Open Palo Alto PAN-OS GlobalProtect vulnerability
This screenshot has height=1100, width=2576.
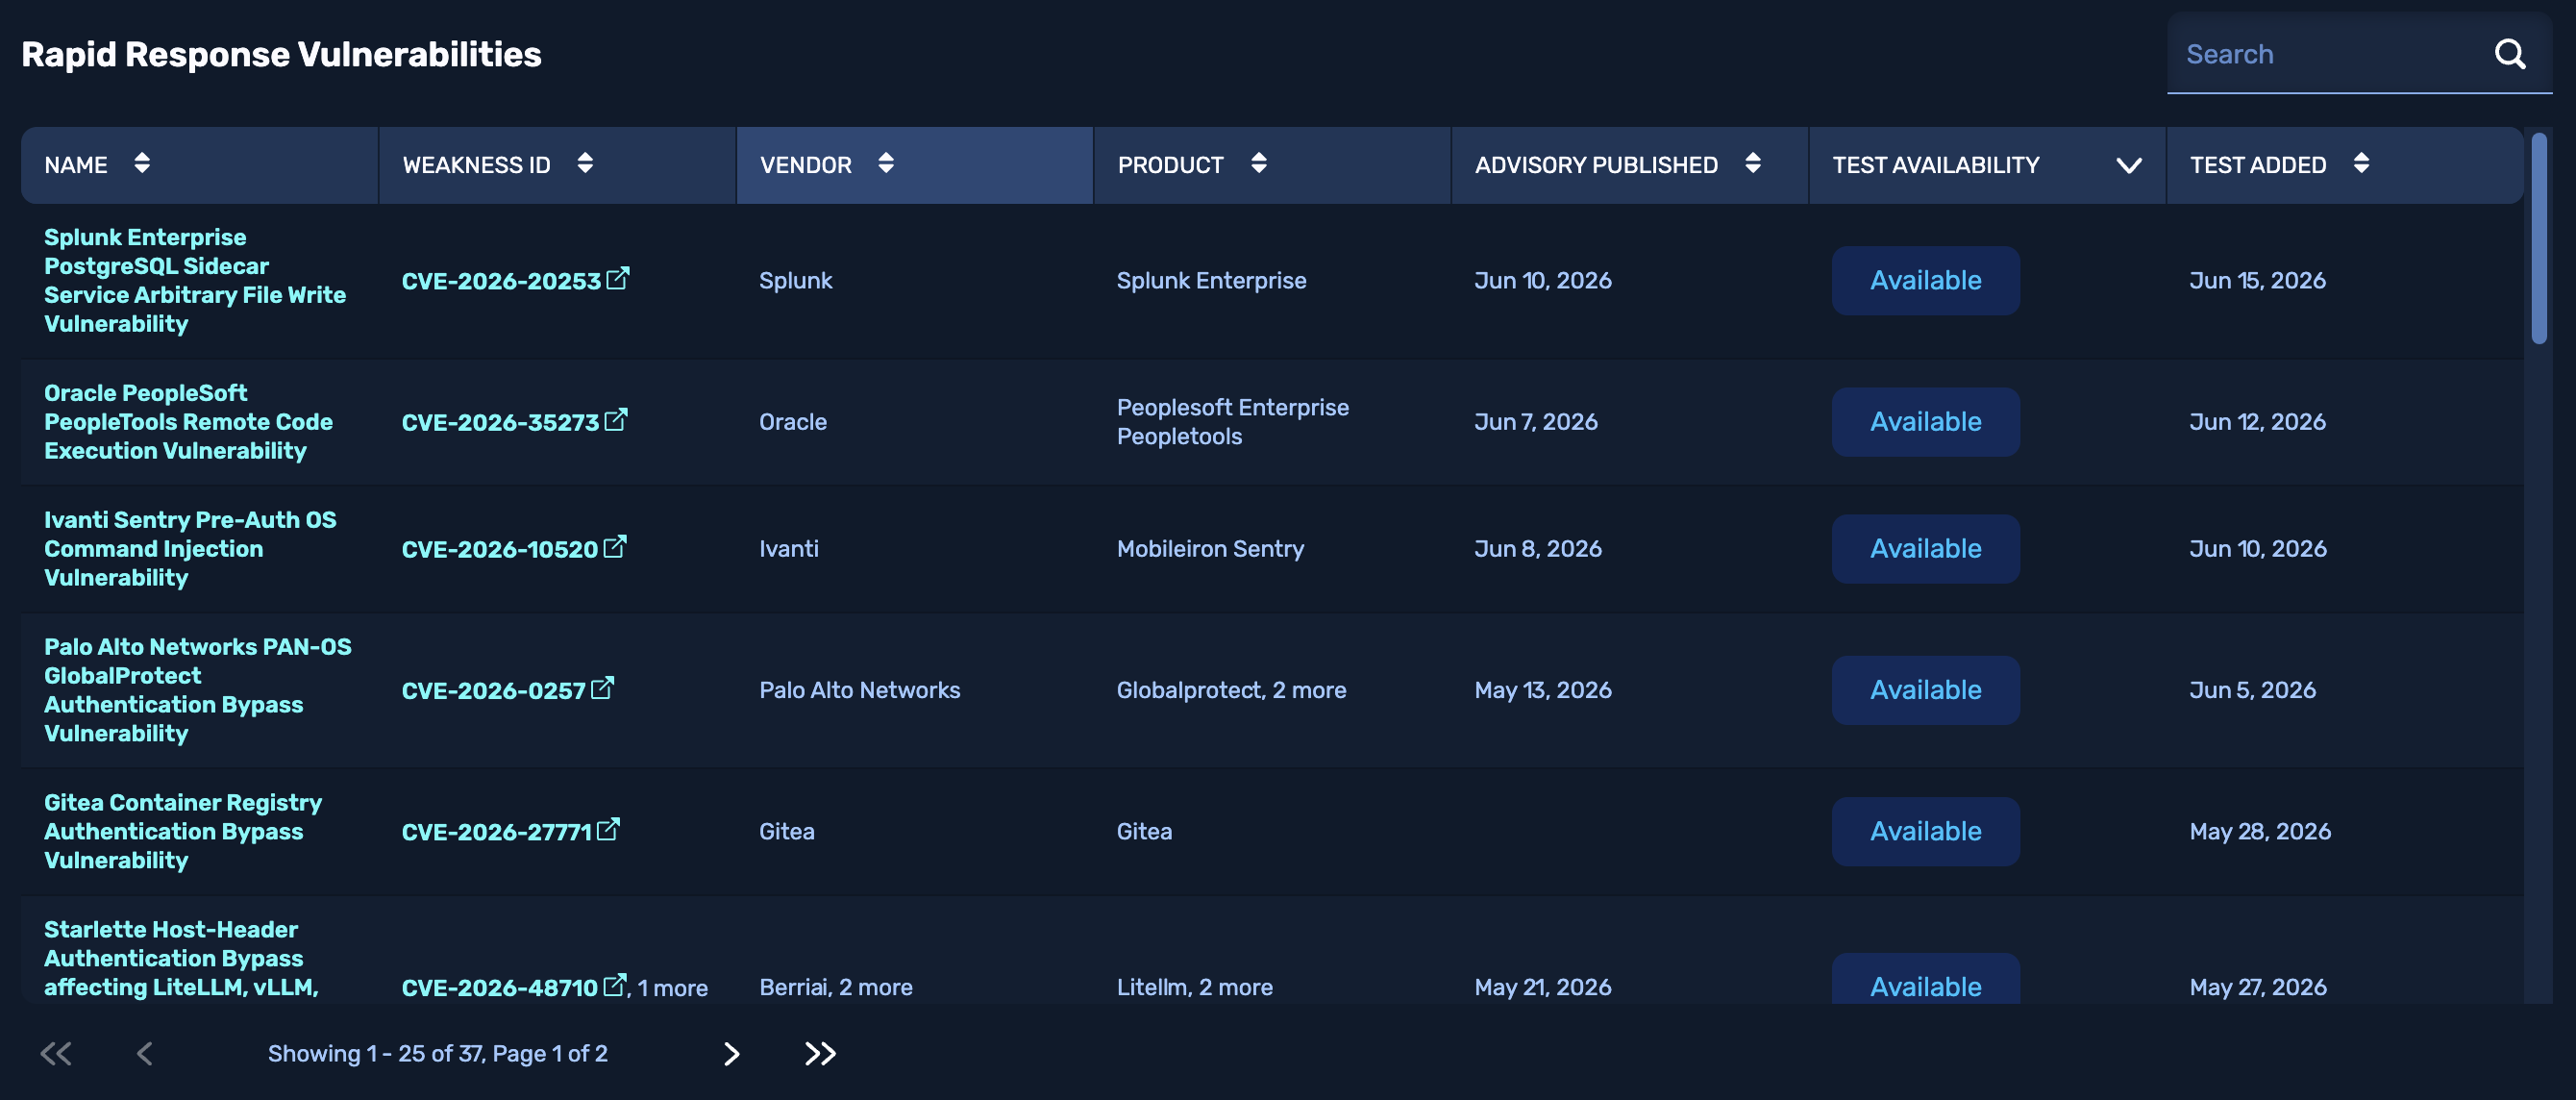tap(198, 689)
